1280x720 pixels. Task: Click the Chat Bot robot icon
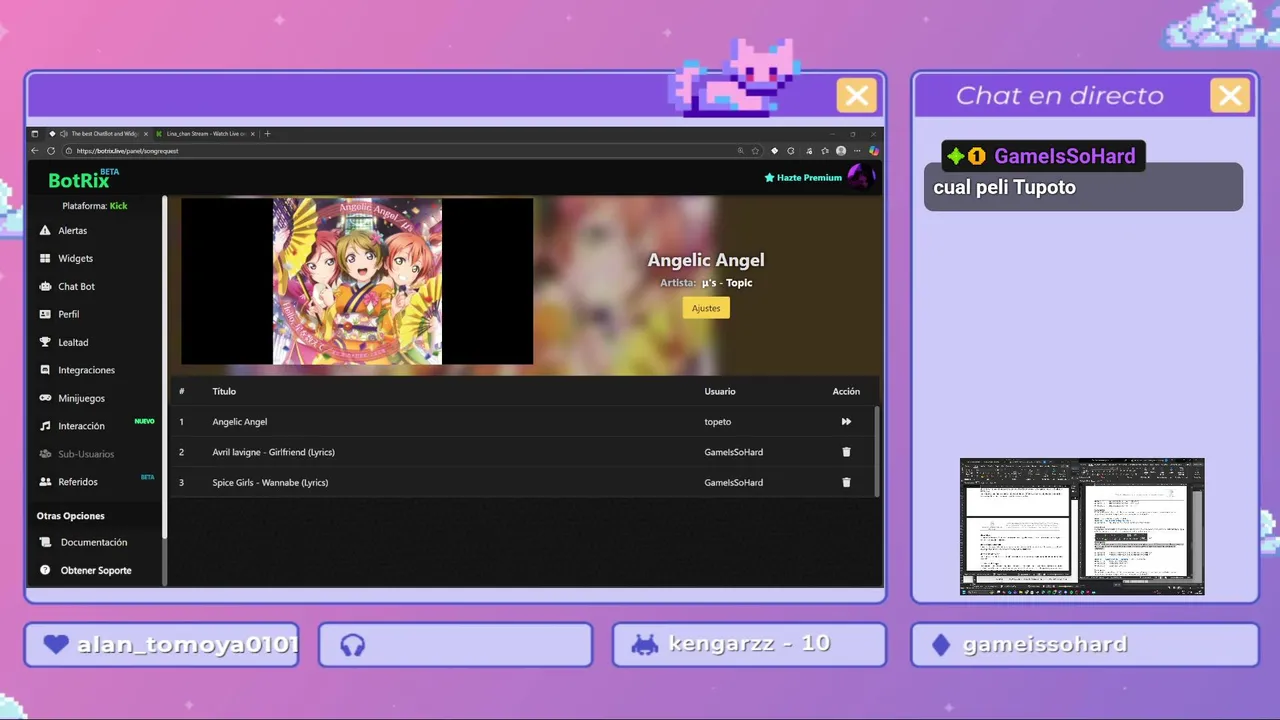pyautogui.click(x=45, y=286)
